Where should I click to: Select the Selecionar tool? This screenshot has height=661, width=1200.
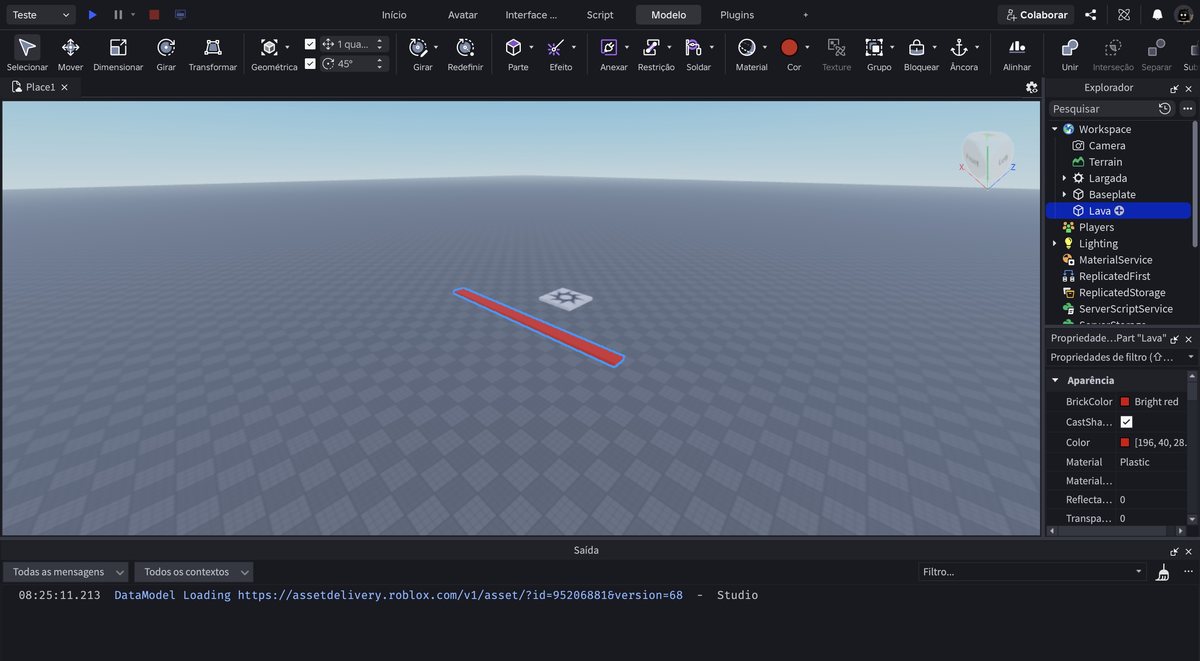[x=27, y=52]
